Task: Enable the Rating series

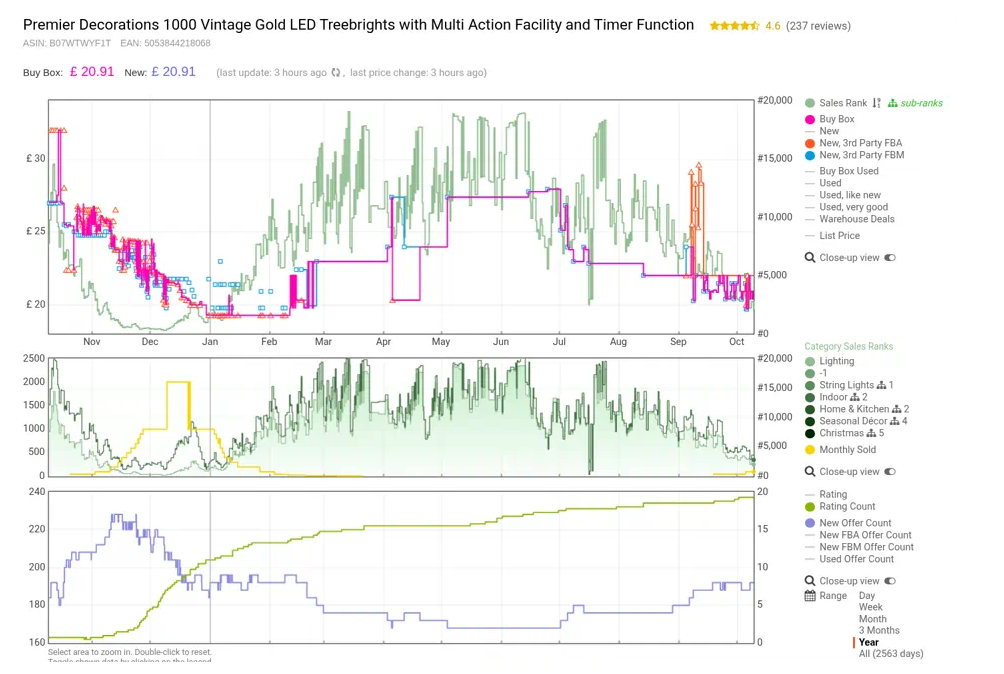Action: click(x=826, y=495)
